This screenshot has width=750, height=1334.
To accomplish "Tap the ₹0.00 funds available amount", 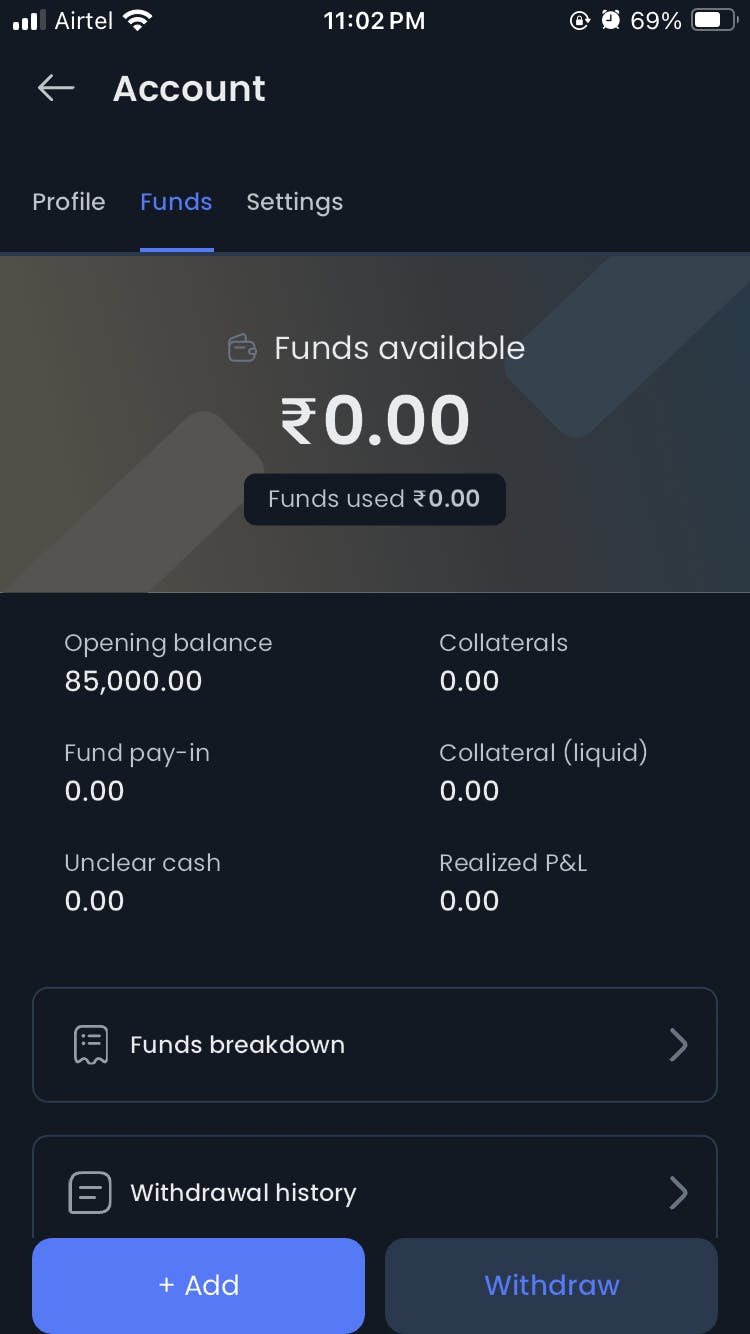I will point(375,419).
